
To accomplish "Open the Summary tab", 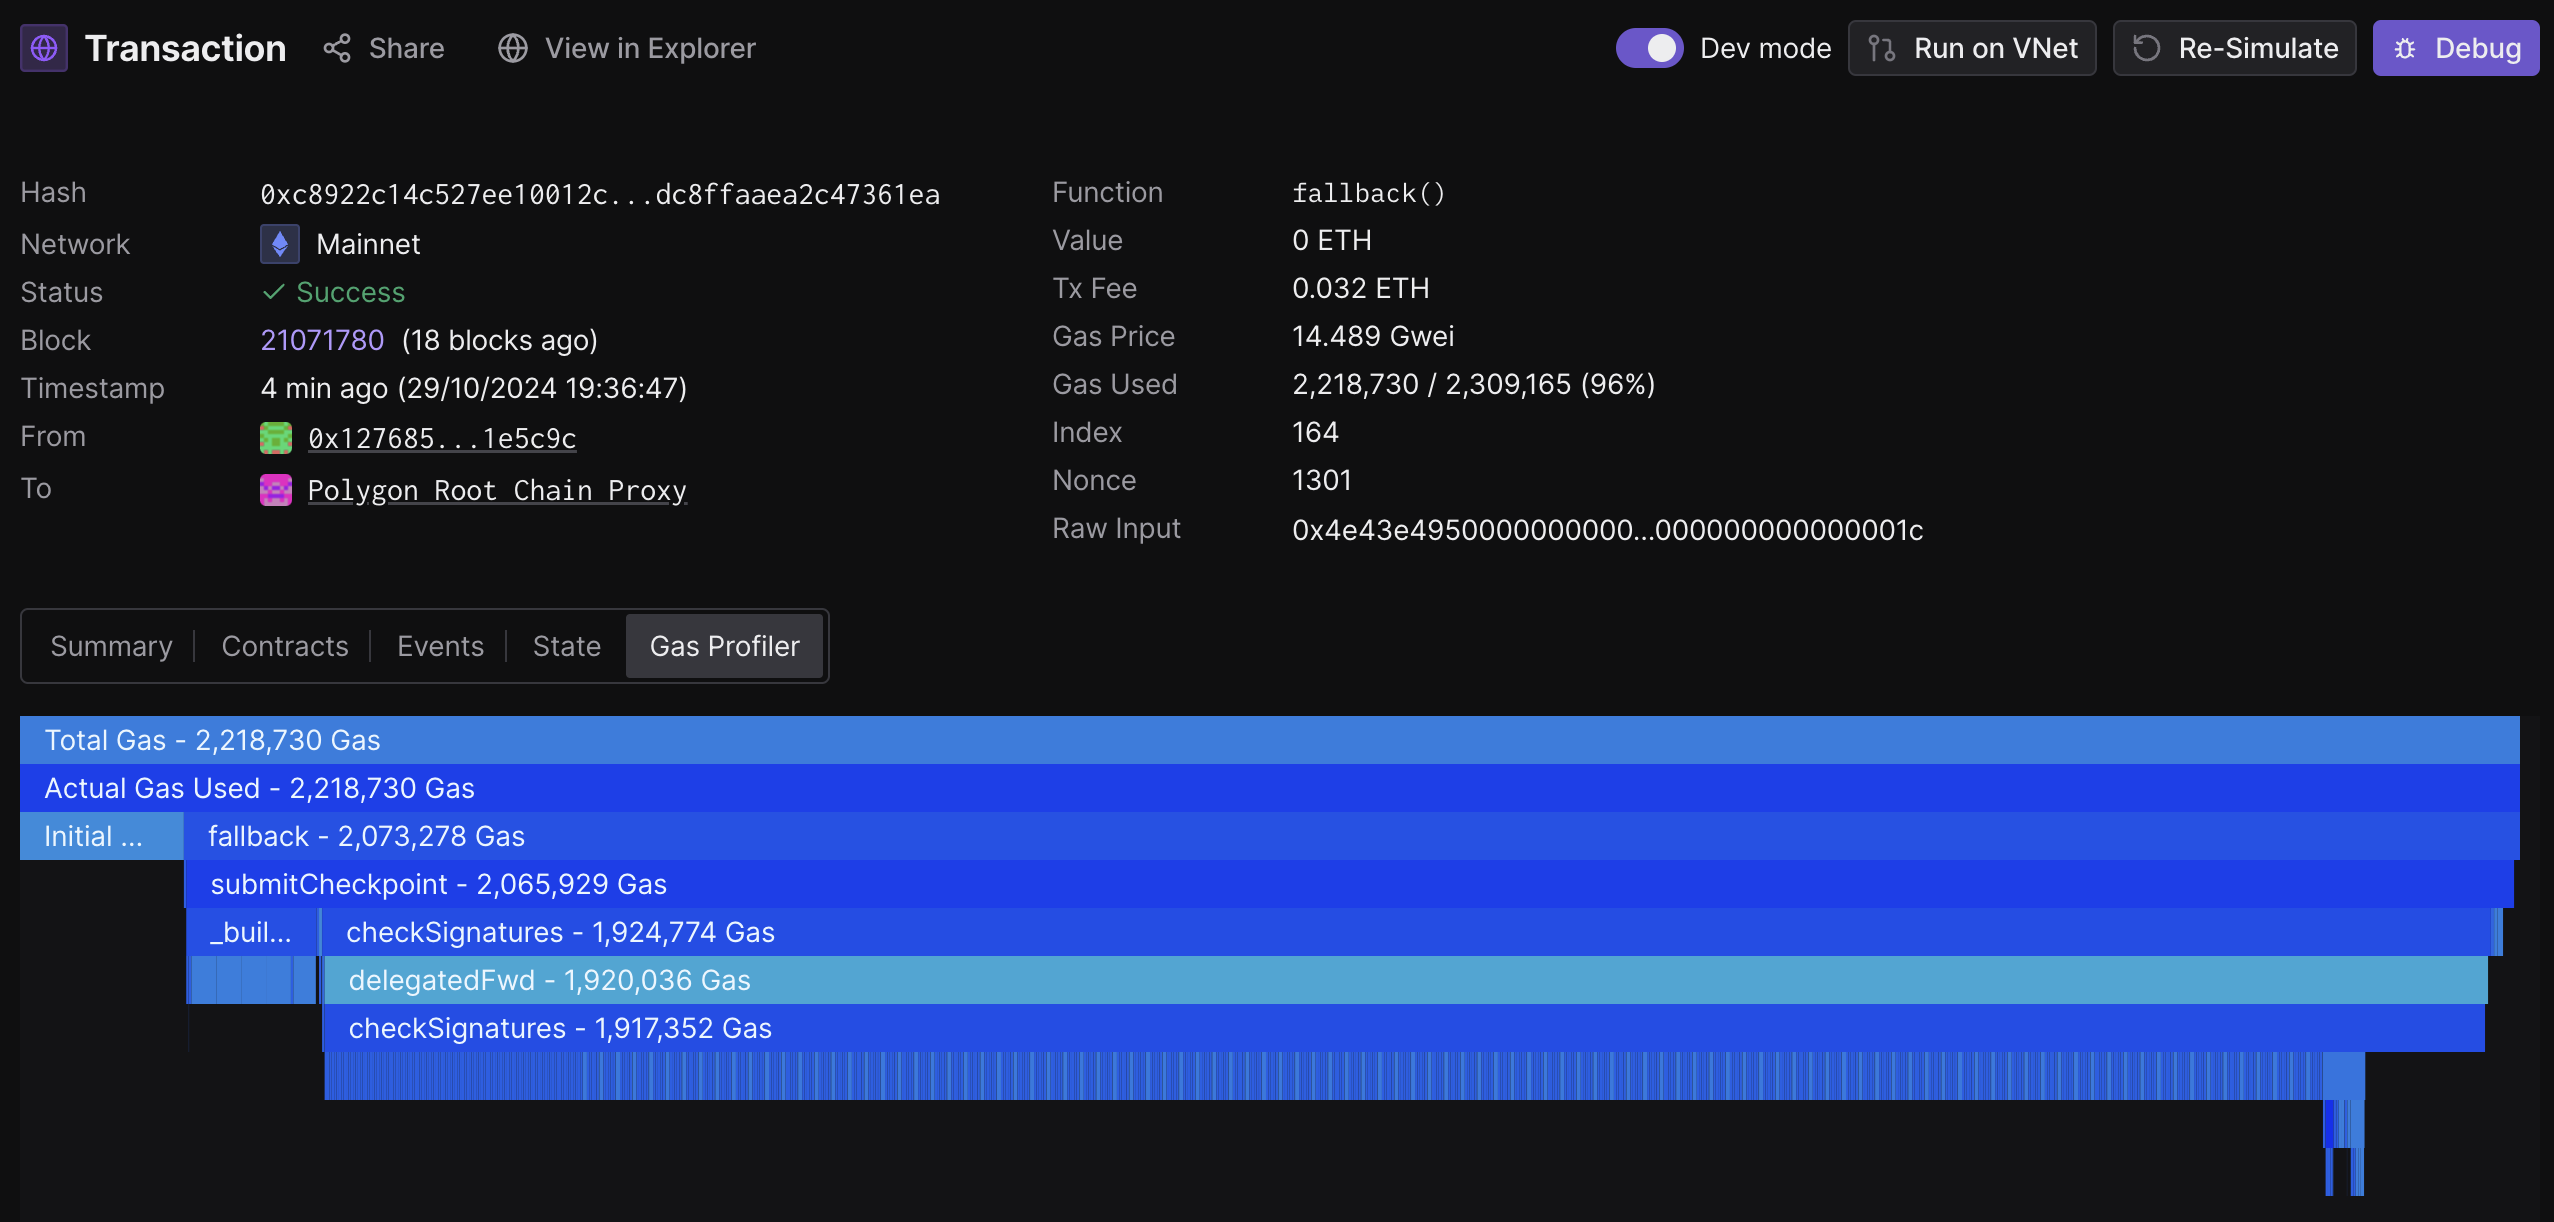I will click(111, 646).
